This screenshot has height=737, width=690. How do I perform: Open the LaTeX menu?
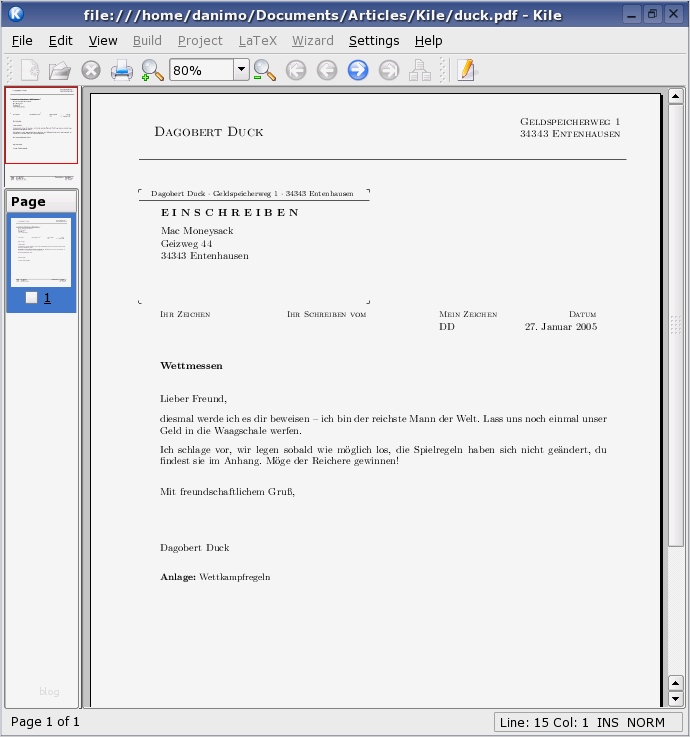point(258,41)
